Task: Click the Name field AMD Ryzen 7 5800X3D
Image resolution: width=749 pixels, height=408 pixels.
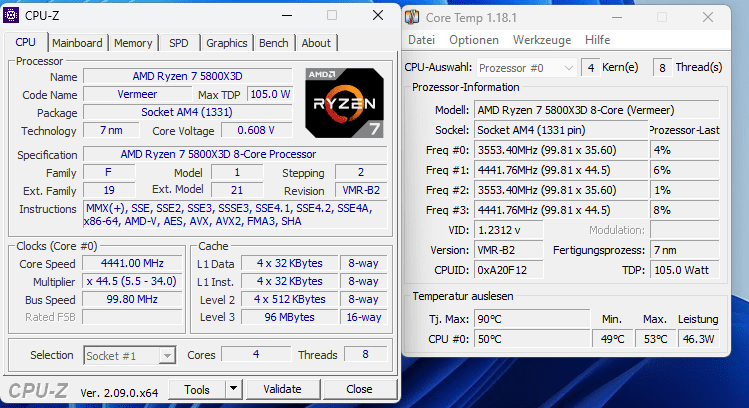Action: (x=188, y=76)
